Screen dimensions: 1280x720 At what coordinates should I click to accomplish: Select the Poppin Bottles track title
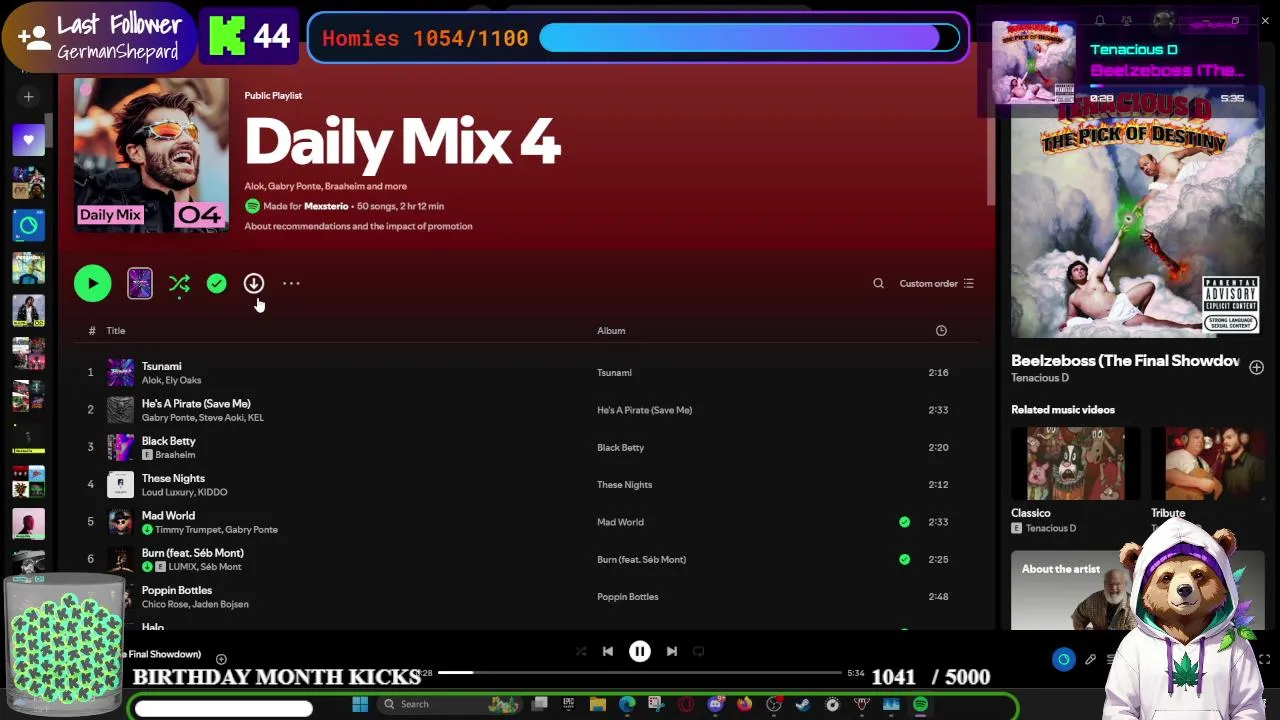(177, 590)
